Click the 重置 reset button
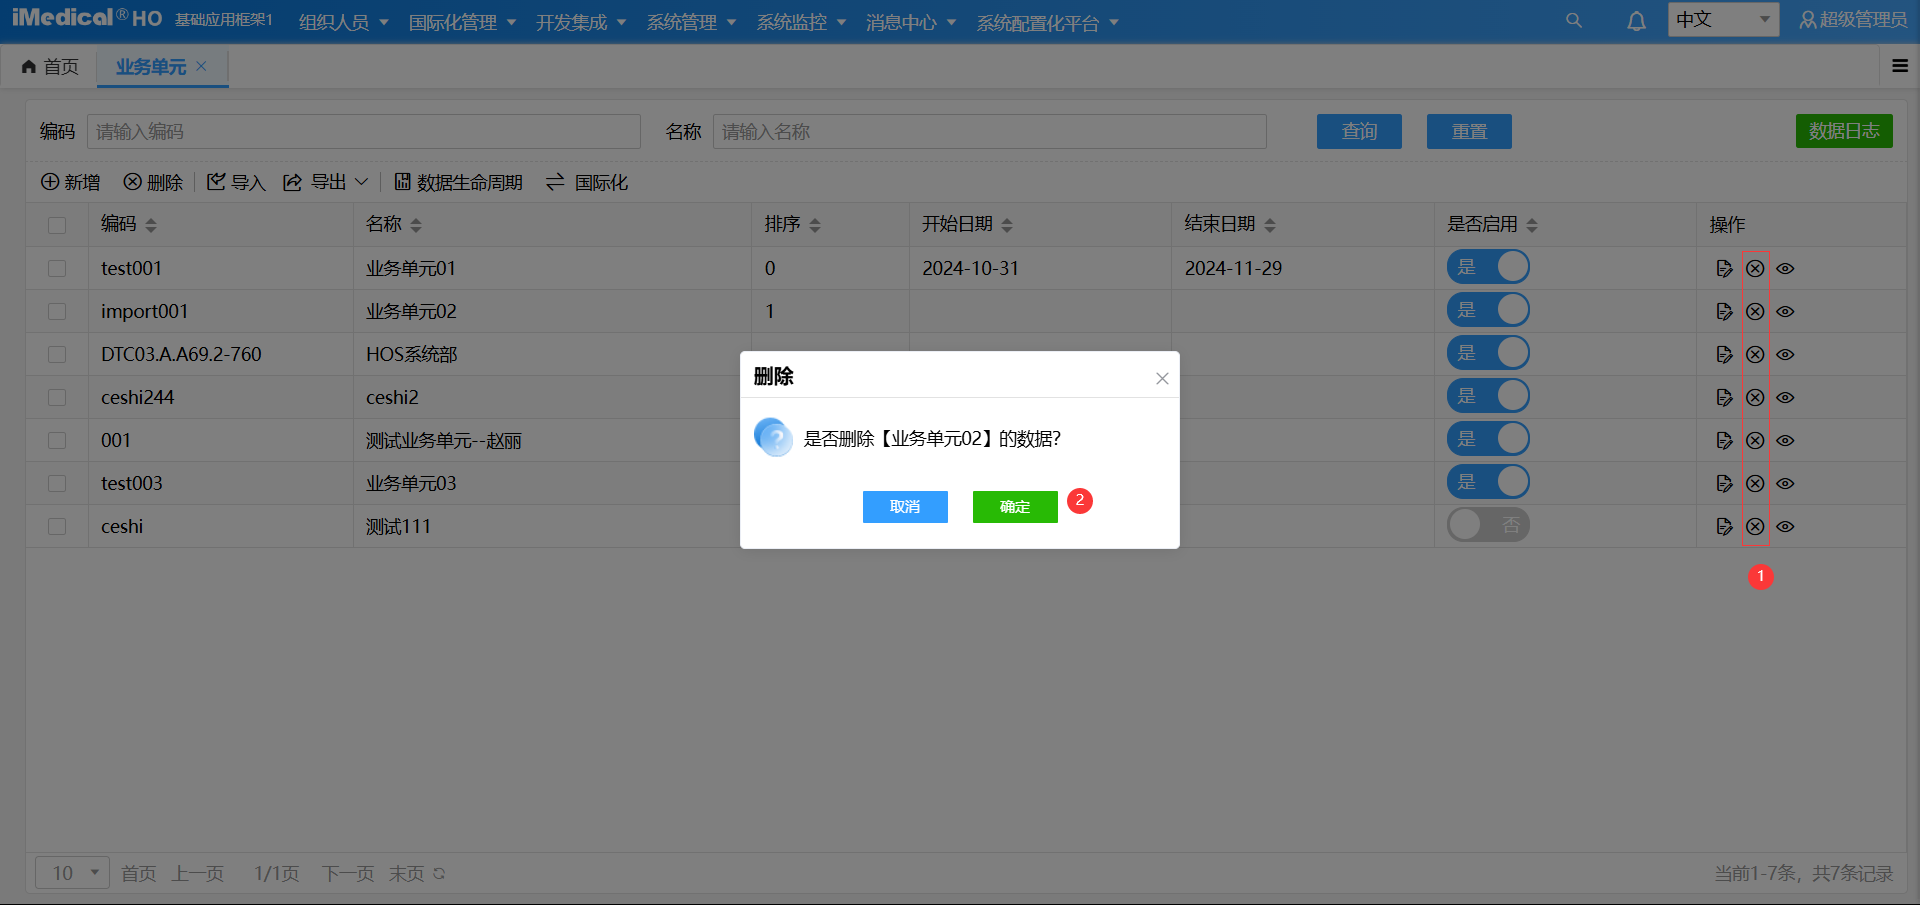 (1469, 131)
